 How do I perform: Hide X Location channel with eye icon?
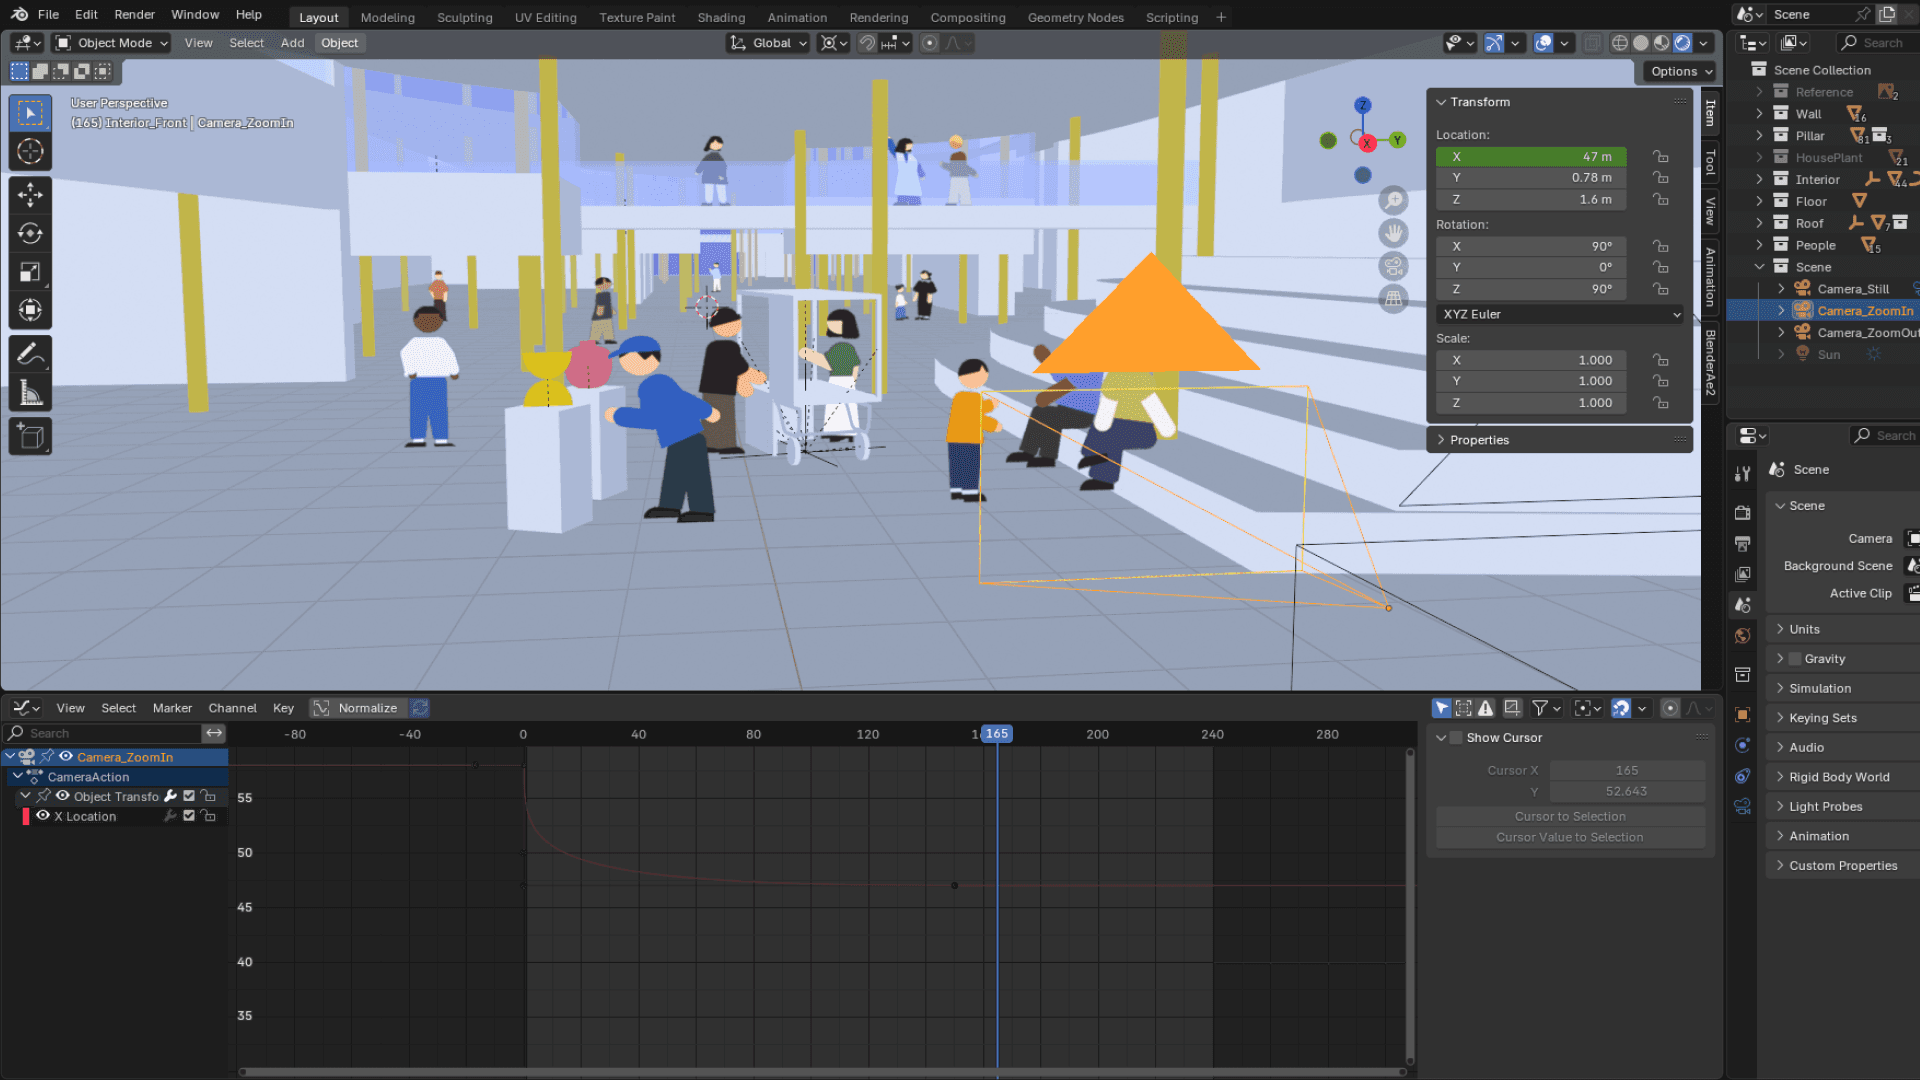point(43,816)
